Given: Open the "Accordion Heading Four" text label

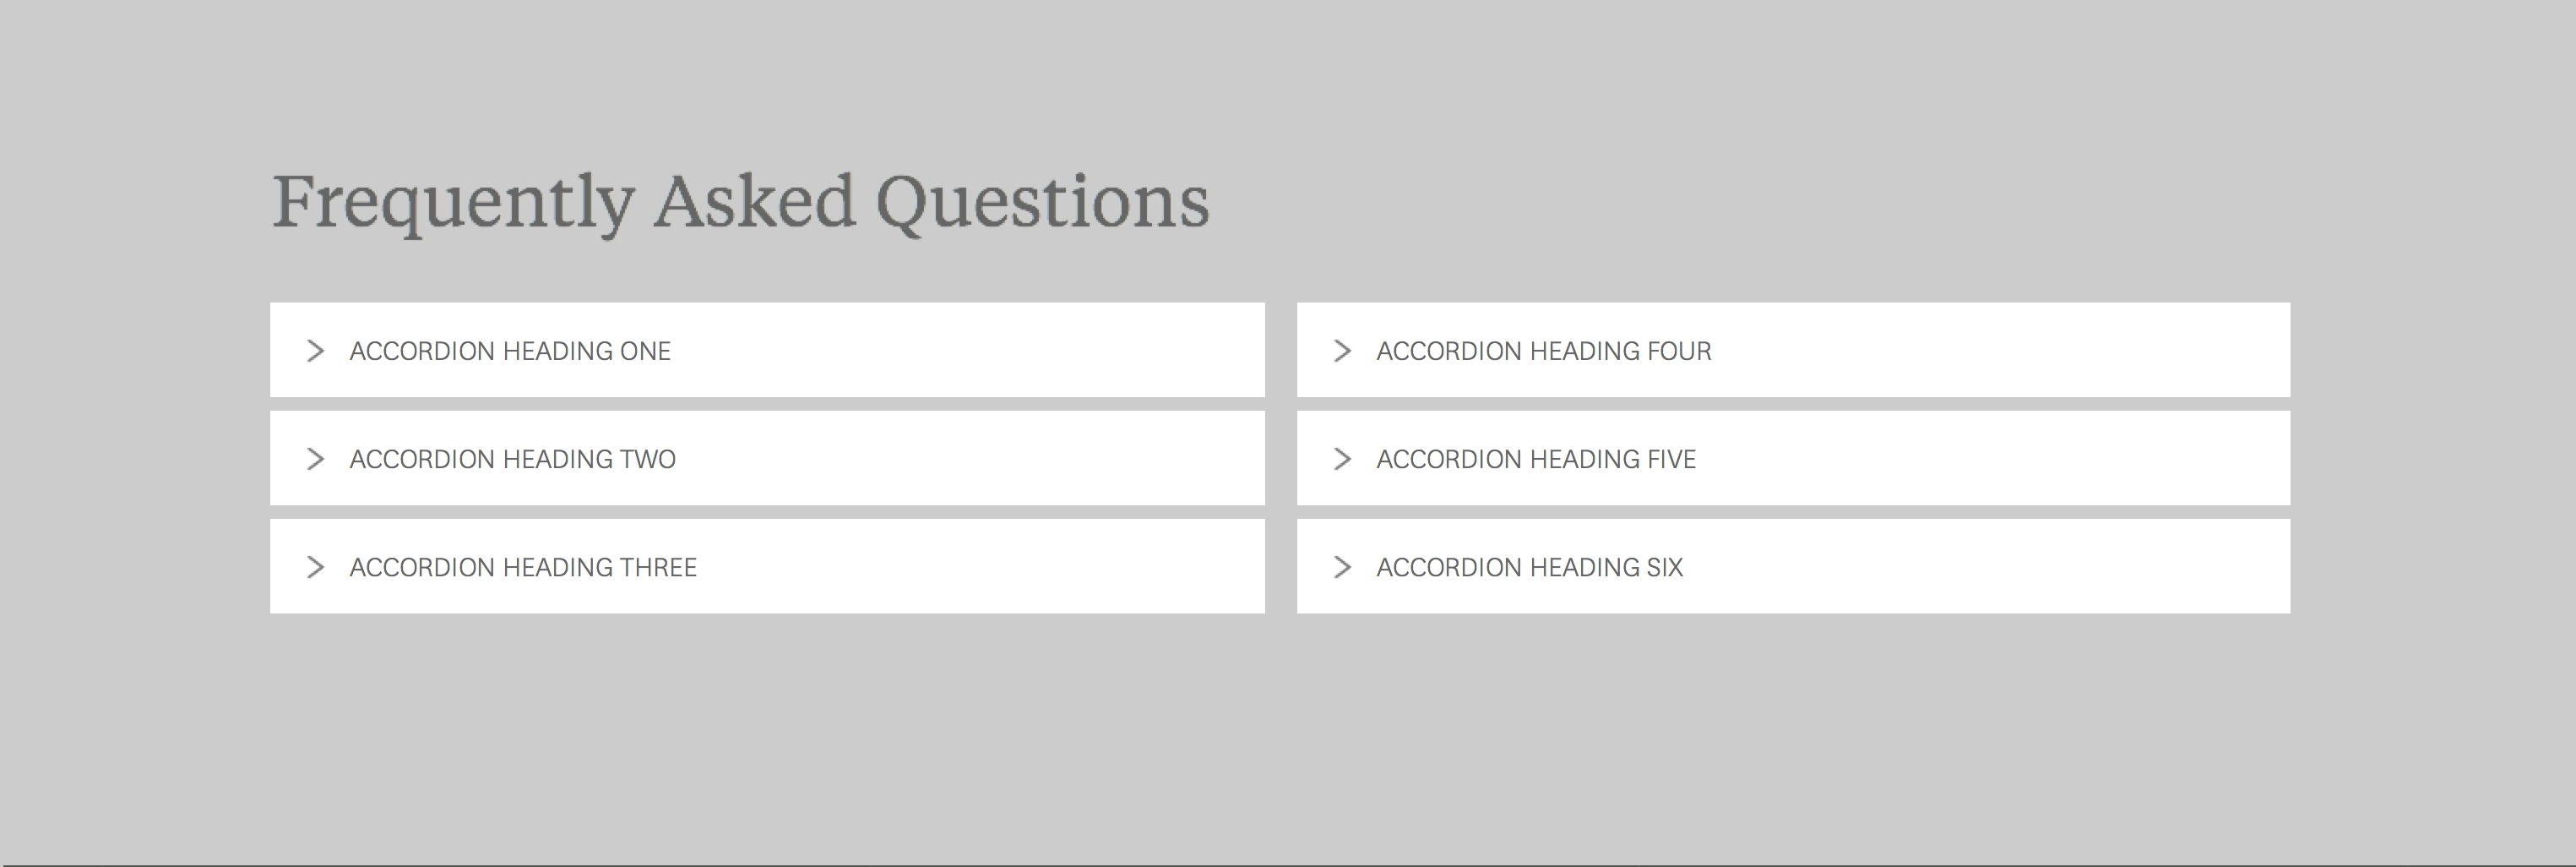Looking at the screenshot, I should 1544,351.
